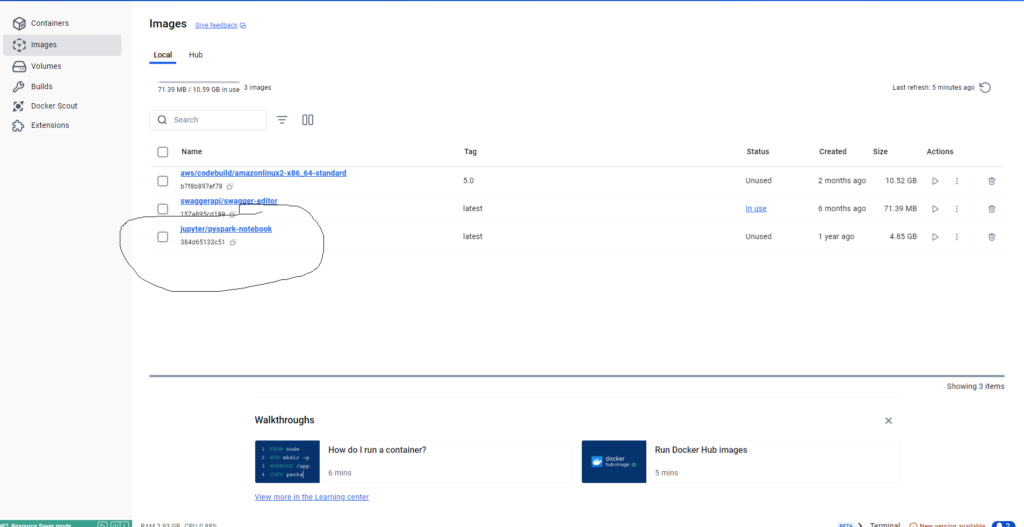Open the Containers section icon
The image size is (1024, 527).
tap(19, 24)
